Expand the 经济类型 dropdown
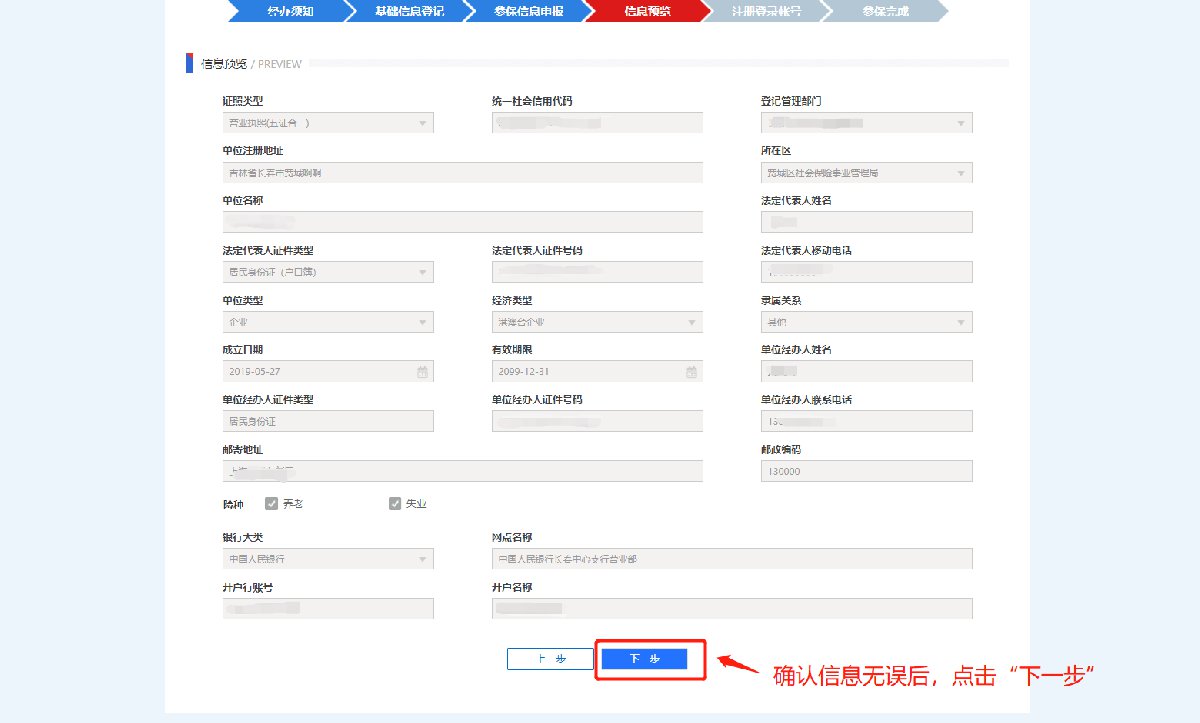The image size is (1200, 723). pyautogui.click(x=691, y=322)
